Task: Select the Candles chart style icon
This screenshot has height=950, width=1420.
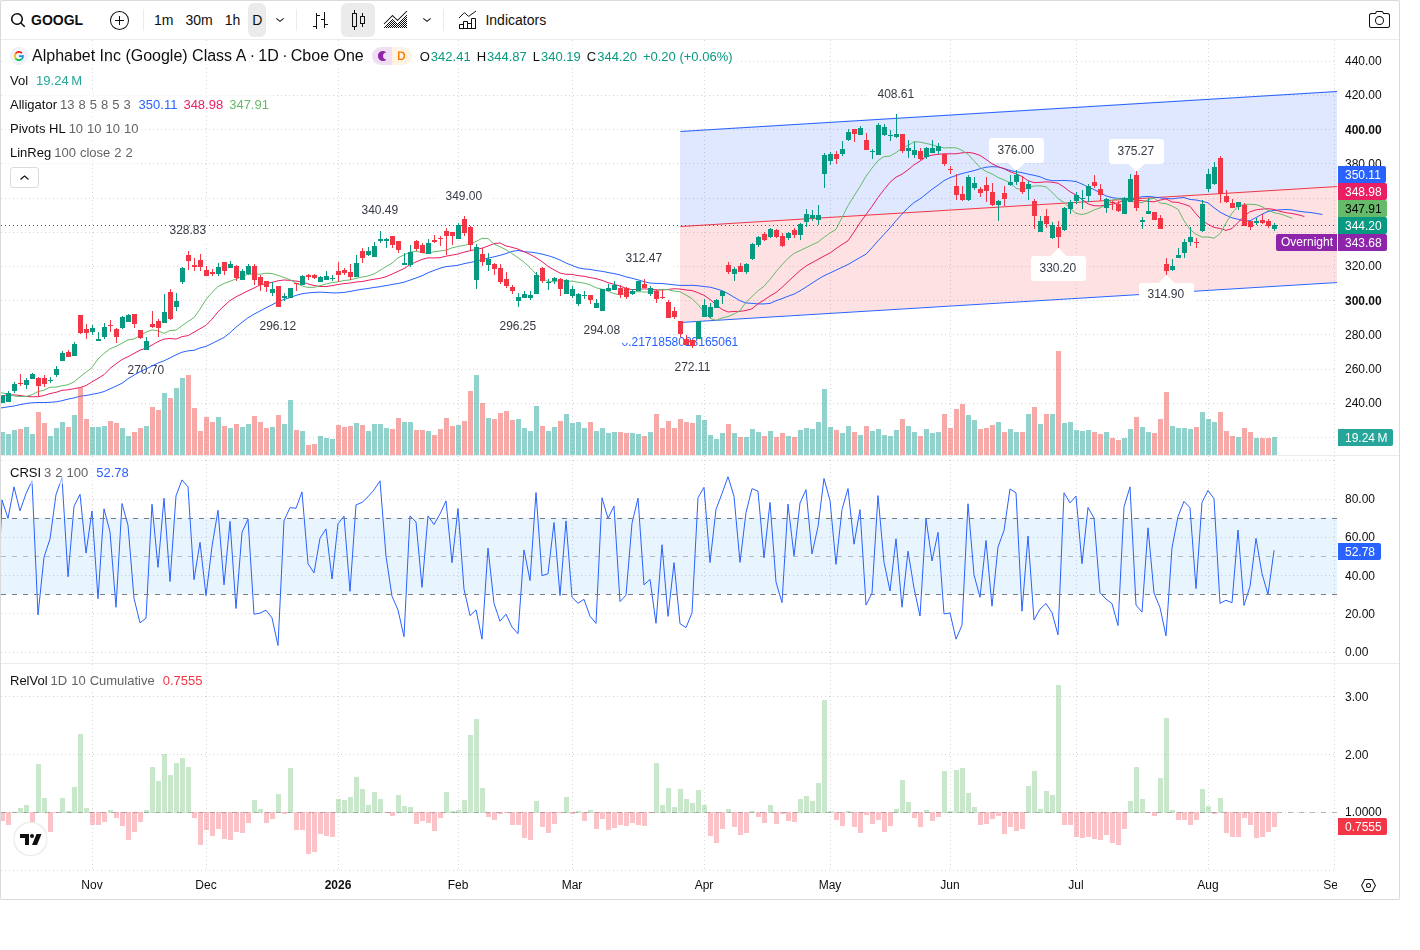Action: point(358,20)
